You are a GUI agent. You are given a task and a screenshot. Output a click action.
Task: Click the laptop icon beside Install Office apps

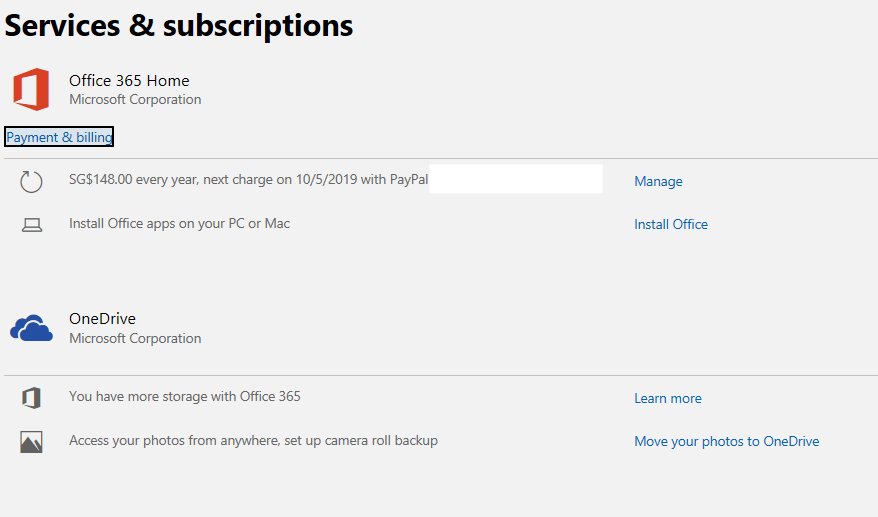click(x=32, y=225)
